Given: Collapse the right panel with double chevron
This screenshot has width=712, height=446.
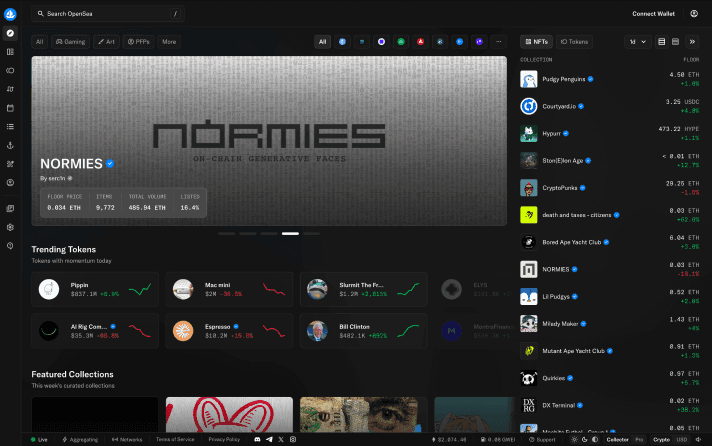Looking at the screenshot, I should click(x=692, y=42).
